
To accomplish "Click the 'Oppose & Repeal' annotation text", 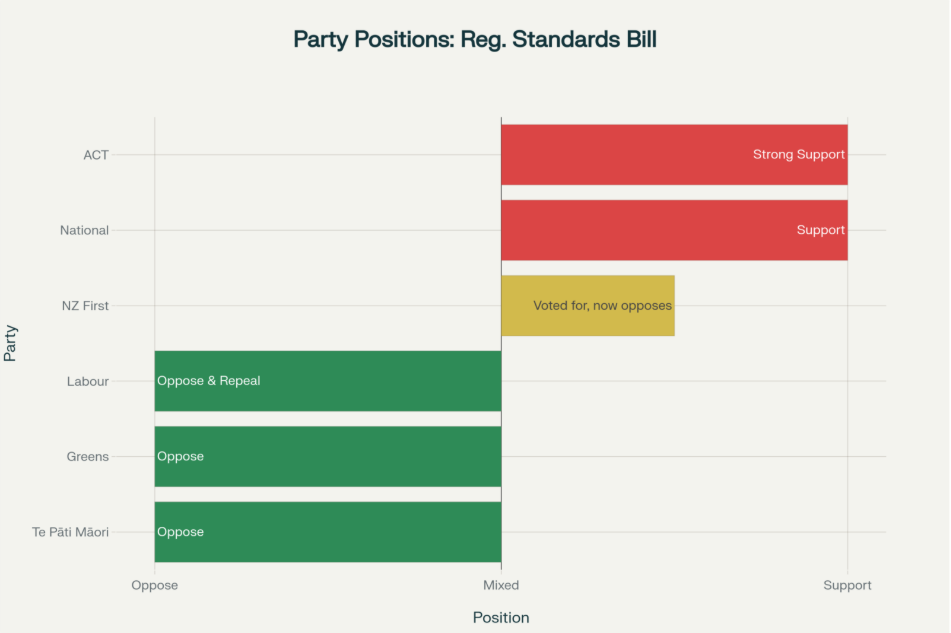I will point(209,381).
